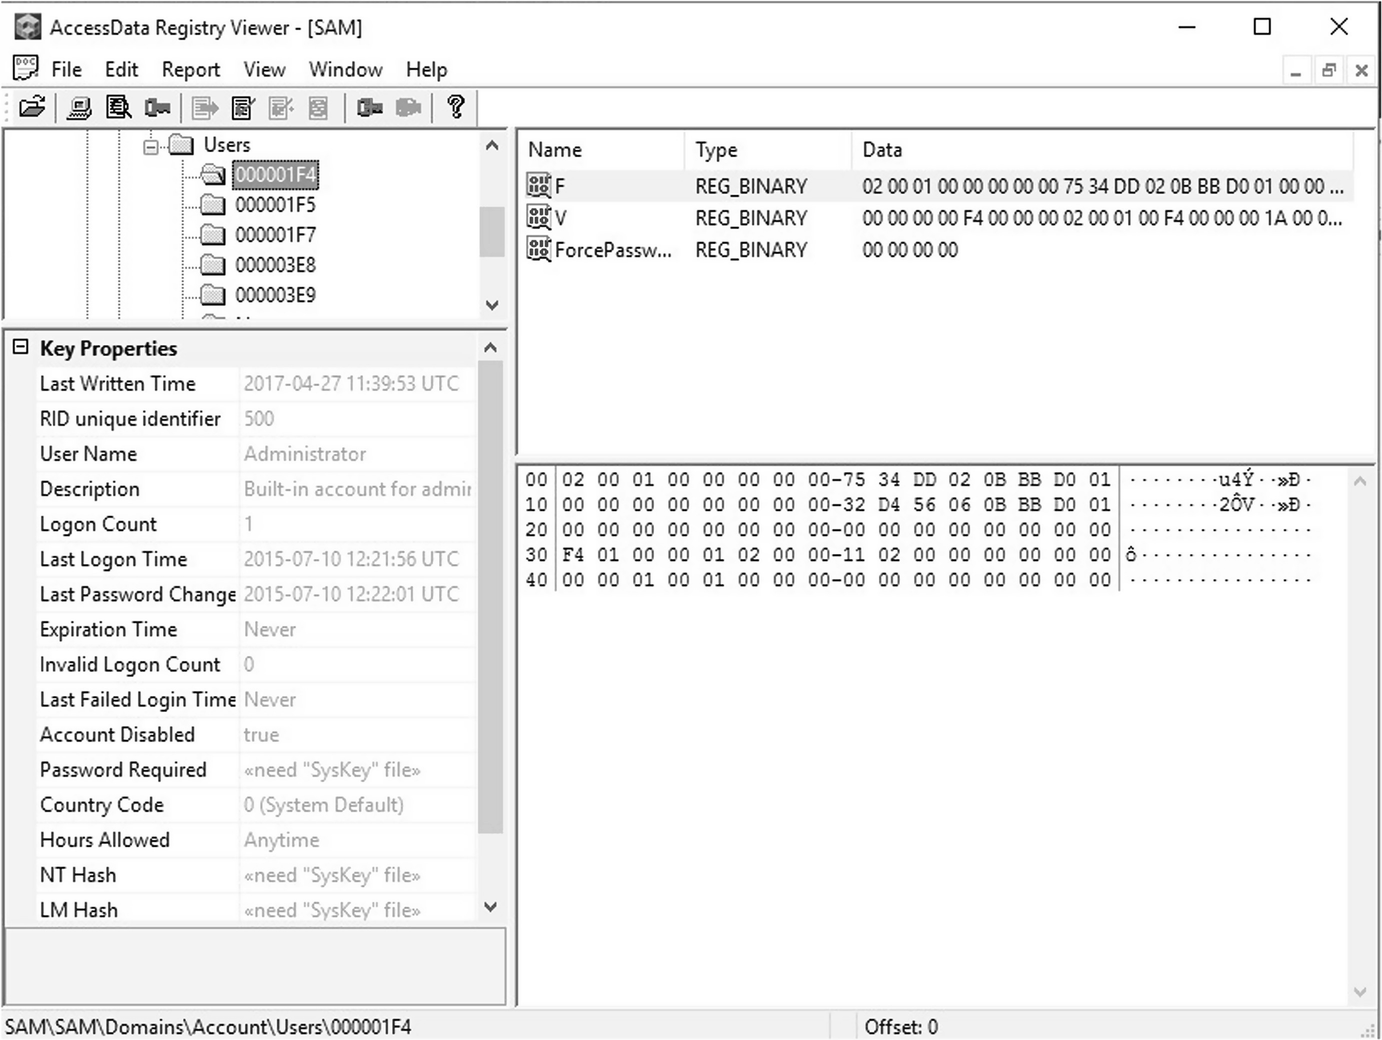This screenshot has width=1382, height=1040.
Task: Click the registry path in status bar
Action: 208,1027
